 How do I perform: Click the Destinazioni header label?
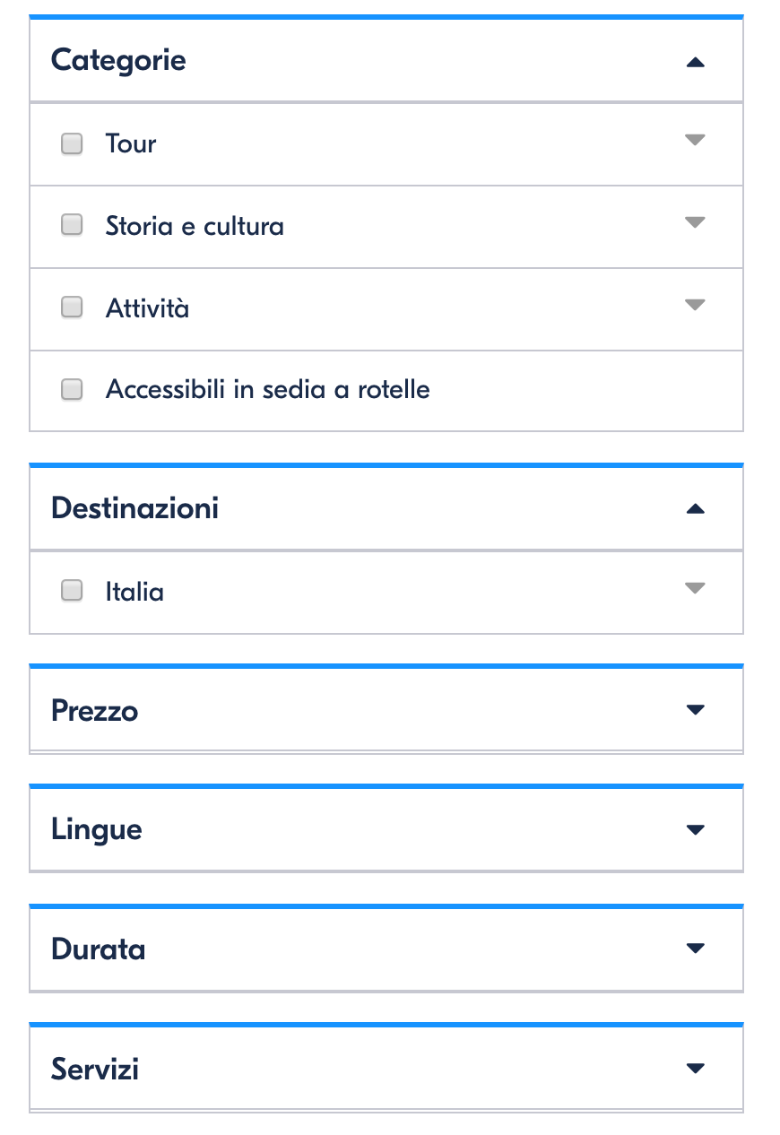pos(135,508)
